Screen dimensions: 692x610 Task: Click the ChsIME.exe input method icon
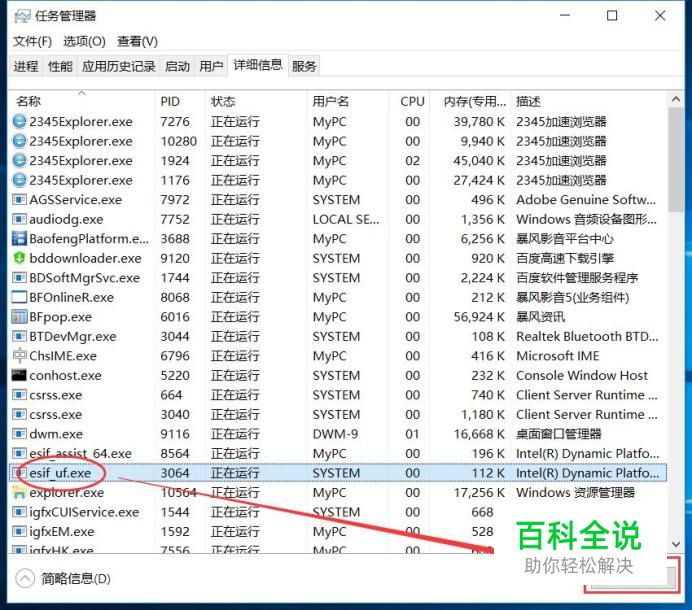tap(19, 355)
